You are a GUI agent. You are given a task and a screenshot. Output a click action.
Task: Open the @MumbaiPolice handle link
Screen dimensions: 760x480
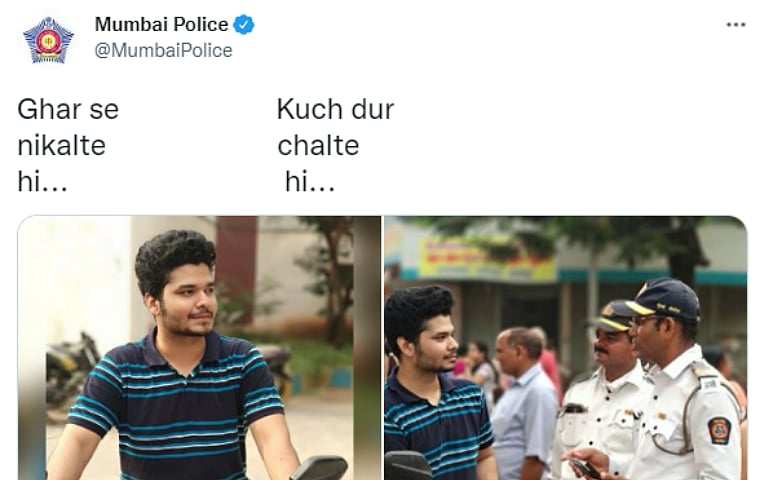(x=163, y=50)
